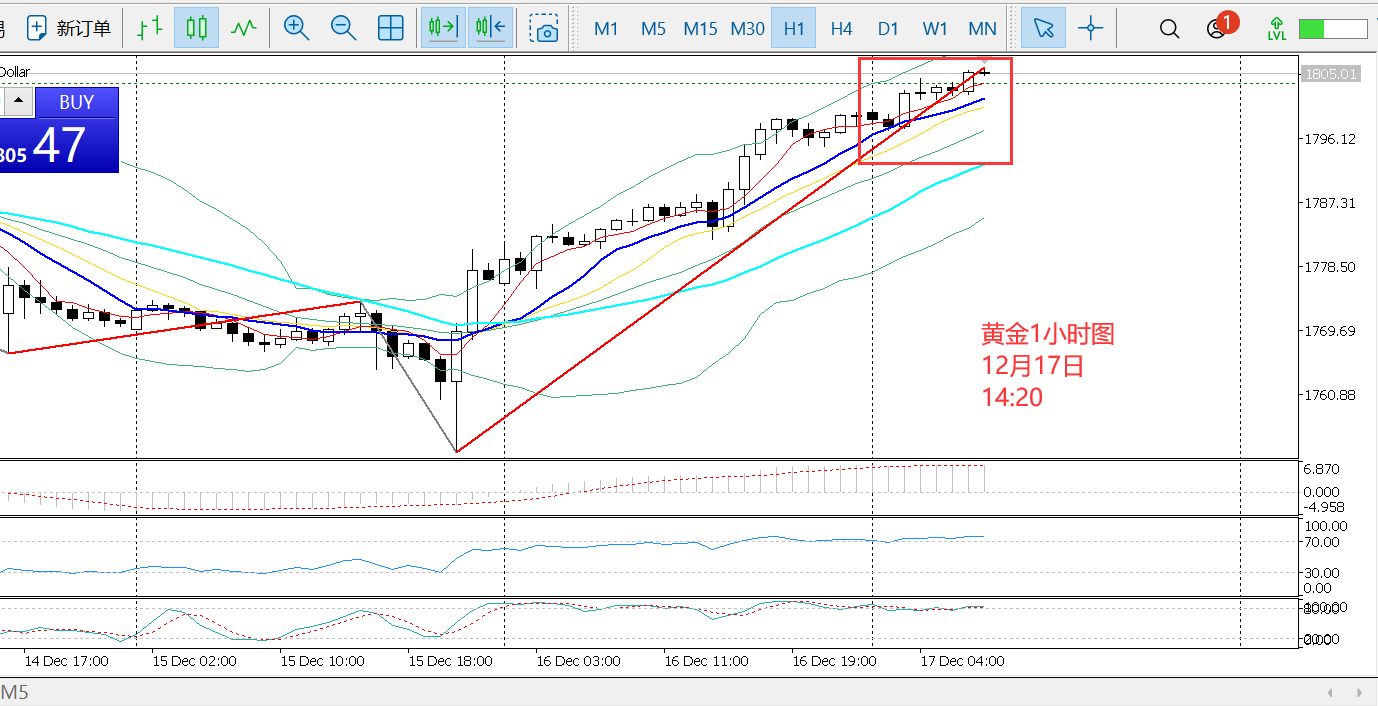Click time axis label 17 Dec 04:00

click(x=962, y=661)
